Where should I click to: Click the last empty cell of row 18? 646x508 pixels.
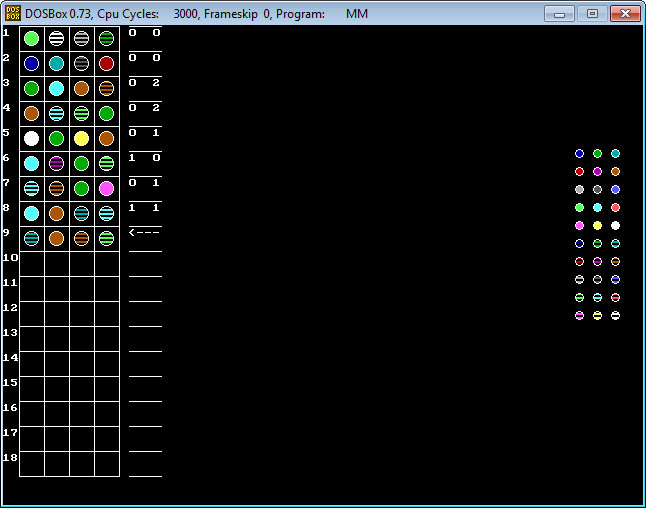coord(107,463)
